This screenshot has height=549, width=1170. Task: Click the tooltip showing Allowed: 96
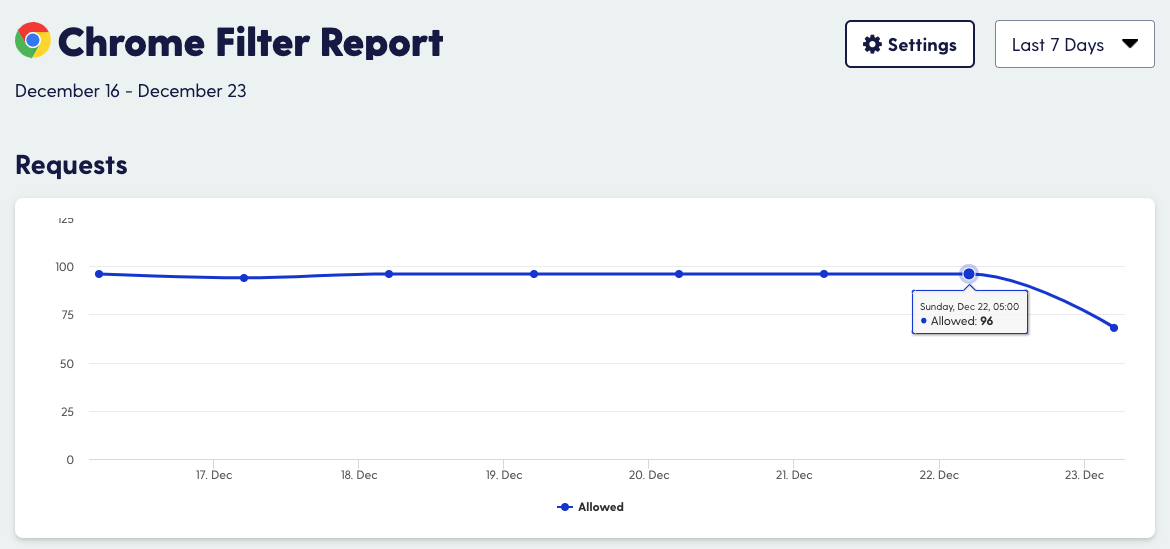[970, 314]
